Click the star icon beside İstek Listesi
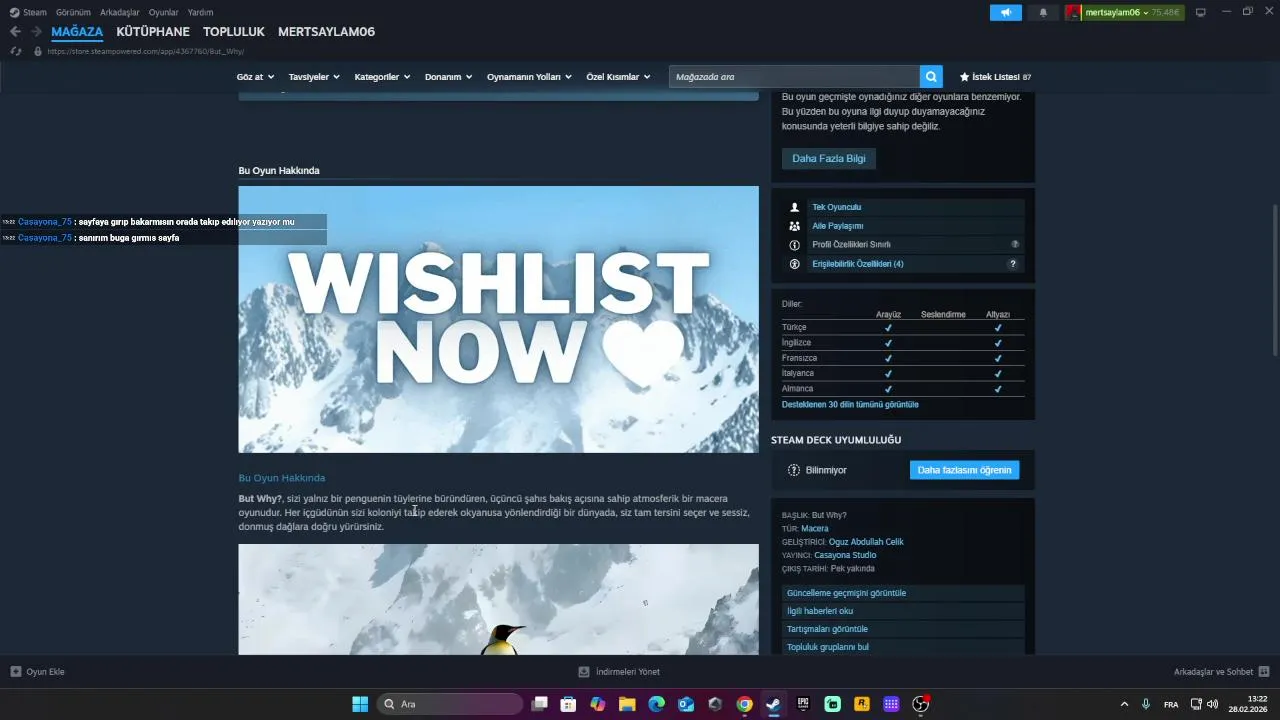This screenshot has width=1280, height=720. (x=965, y=77)
